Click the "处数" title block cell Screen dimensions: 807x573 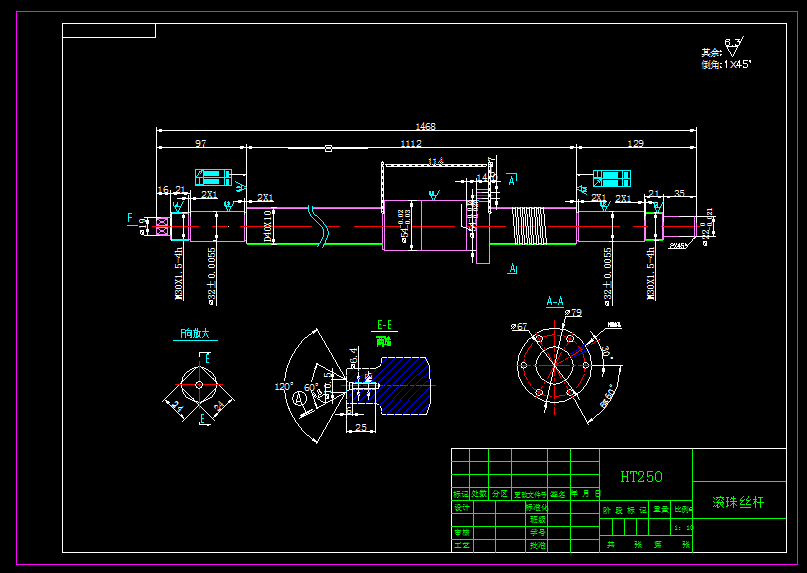pos(479,494)
